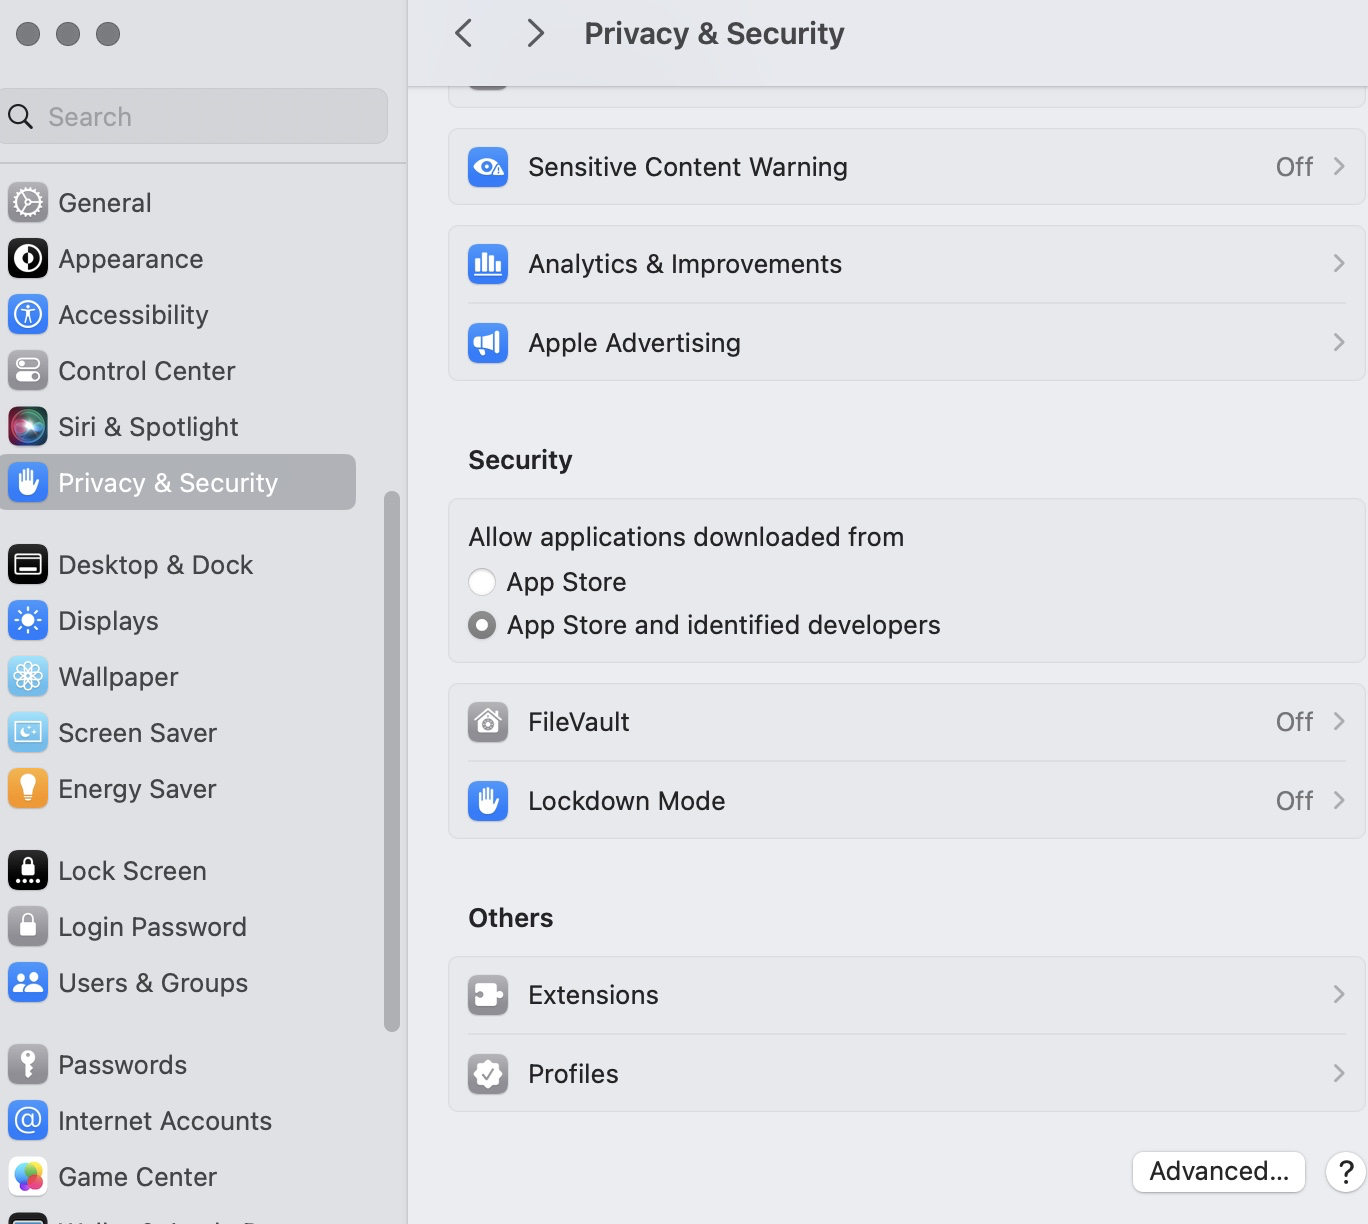Click the Profiles checkmark badge icon

(488, 1074)
